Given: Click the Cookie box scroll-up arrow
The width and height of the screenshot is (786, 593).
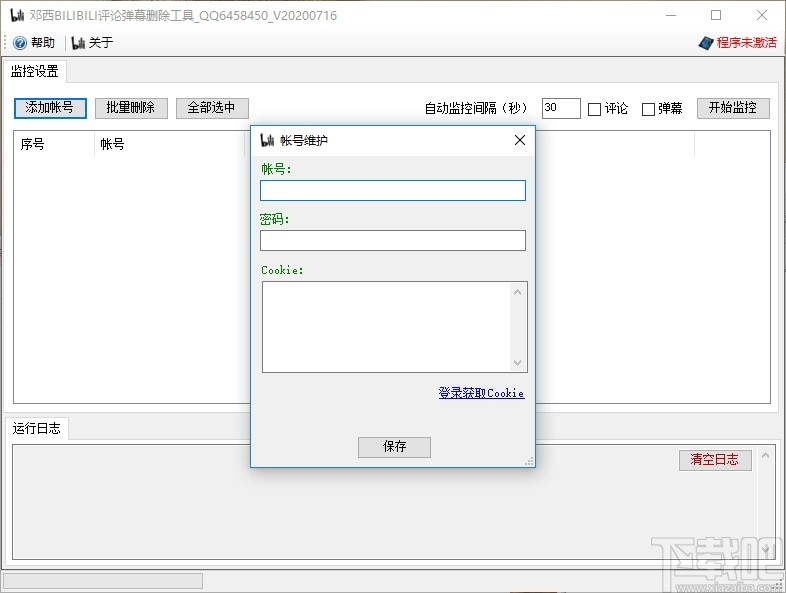Looking at the screenshot, I should pos(518,292).
